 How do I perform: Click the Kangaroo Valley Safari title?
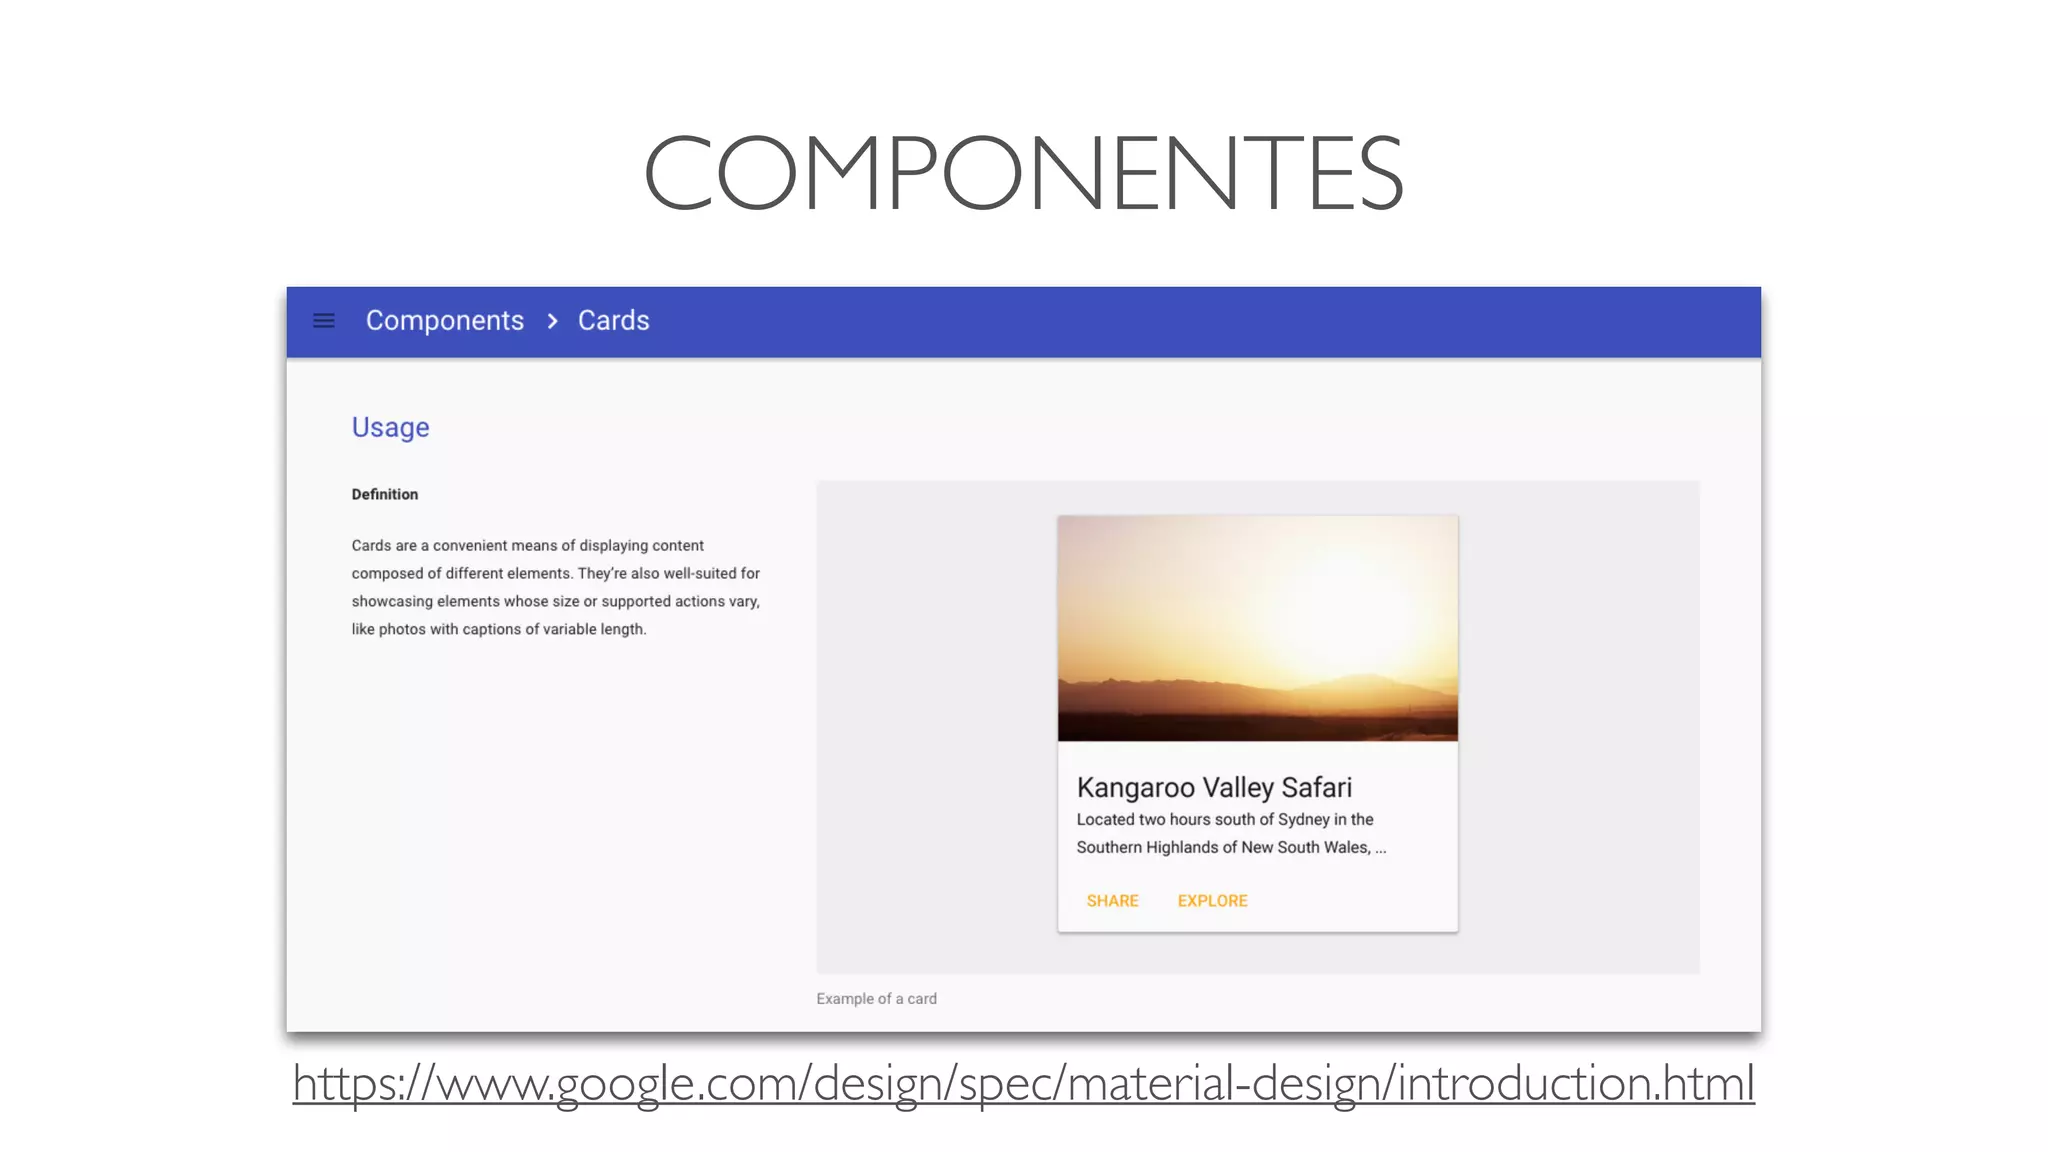coord(1214,787)
